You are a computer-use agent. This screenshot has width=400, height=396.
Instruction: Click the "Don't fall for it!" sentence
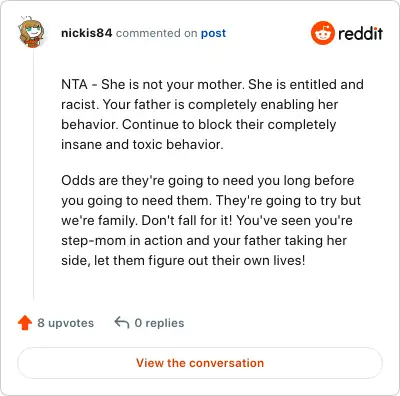[187, 220]
